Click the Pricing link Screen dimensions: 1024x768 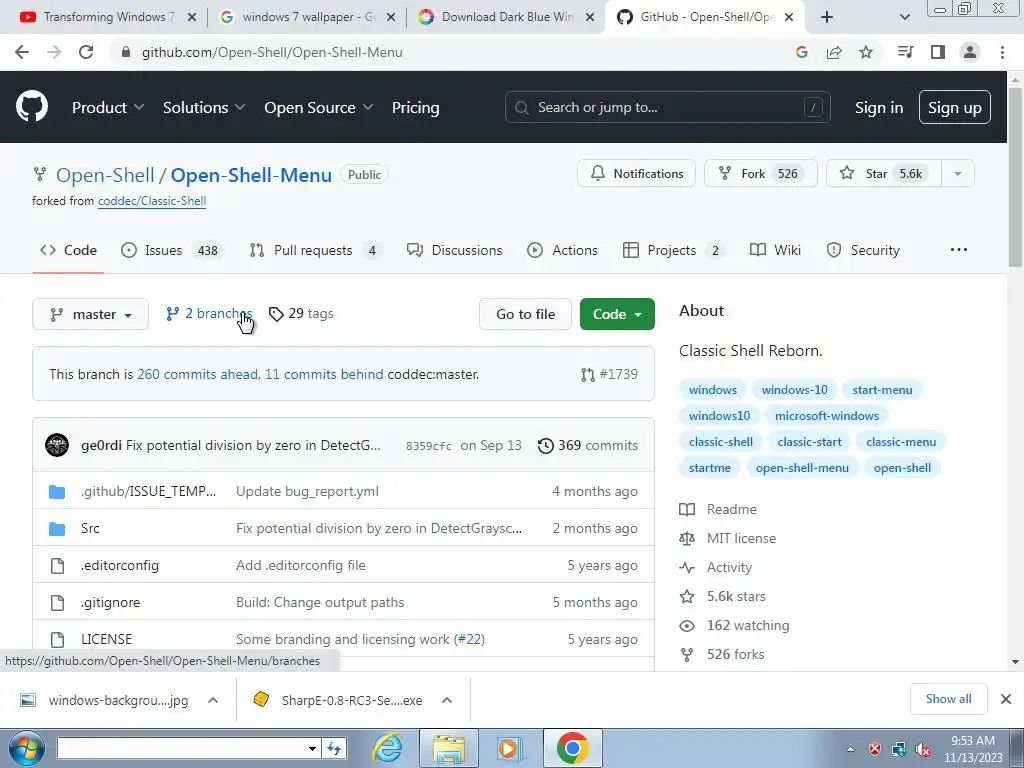(415, 108)
